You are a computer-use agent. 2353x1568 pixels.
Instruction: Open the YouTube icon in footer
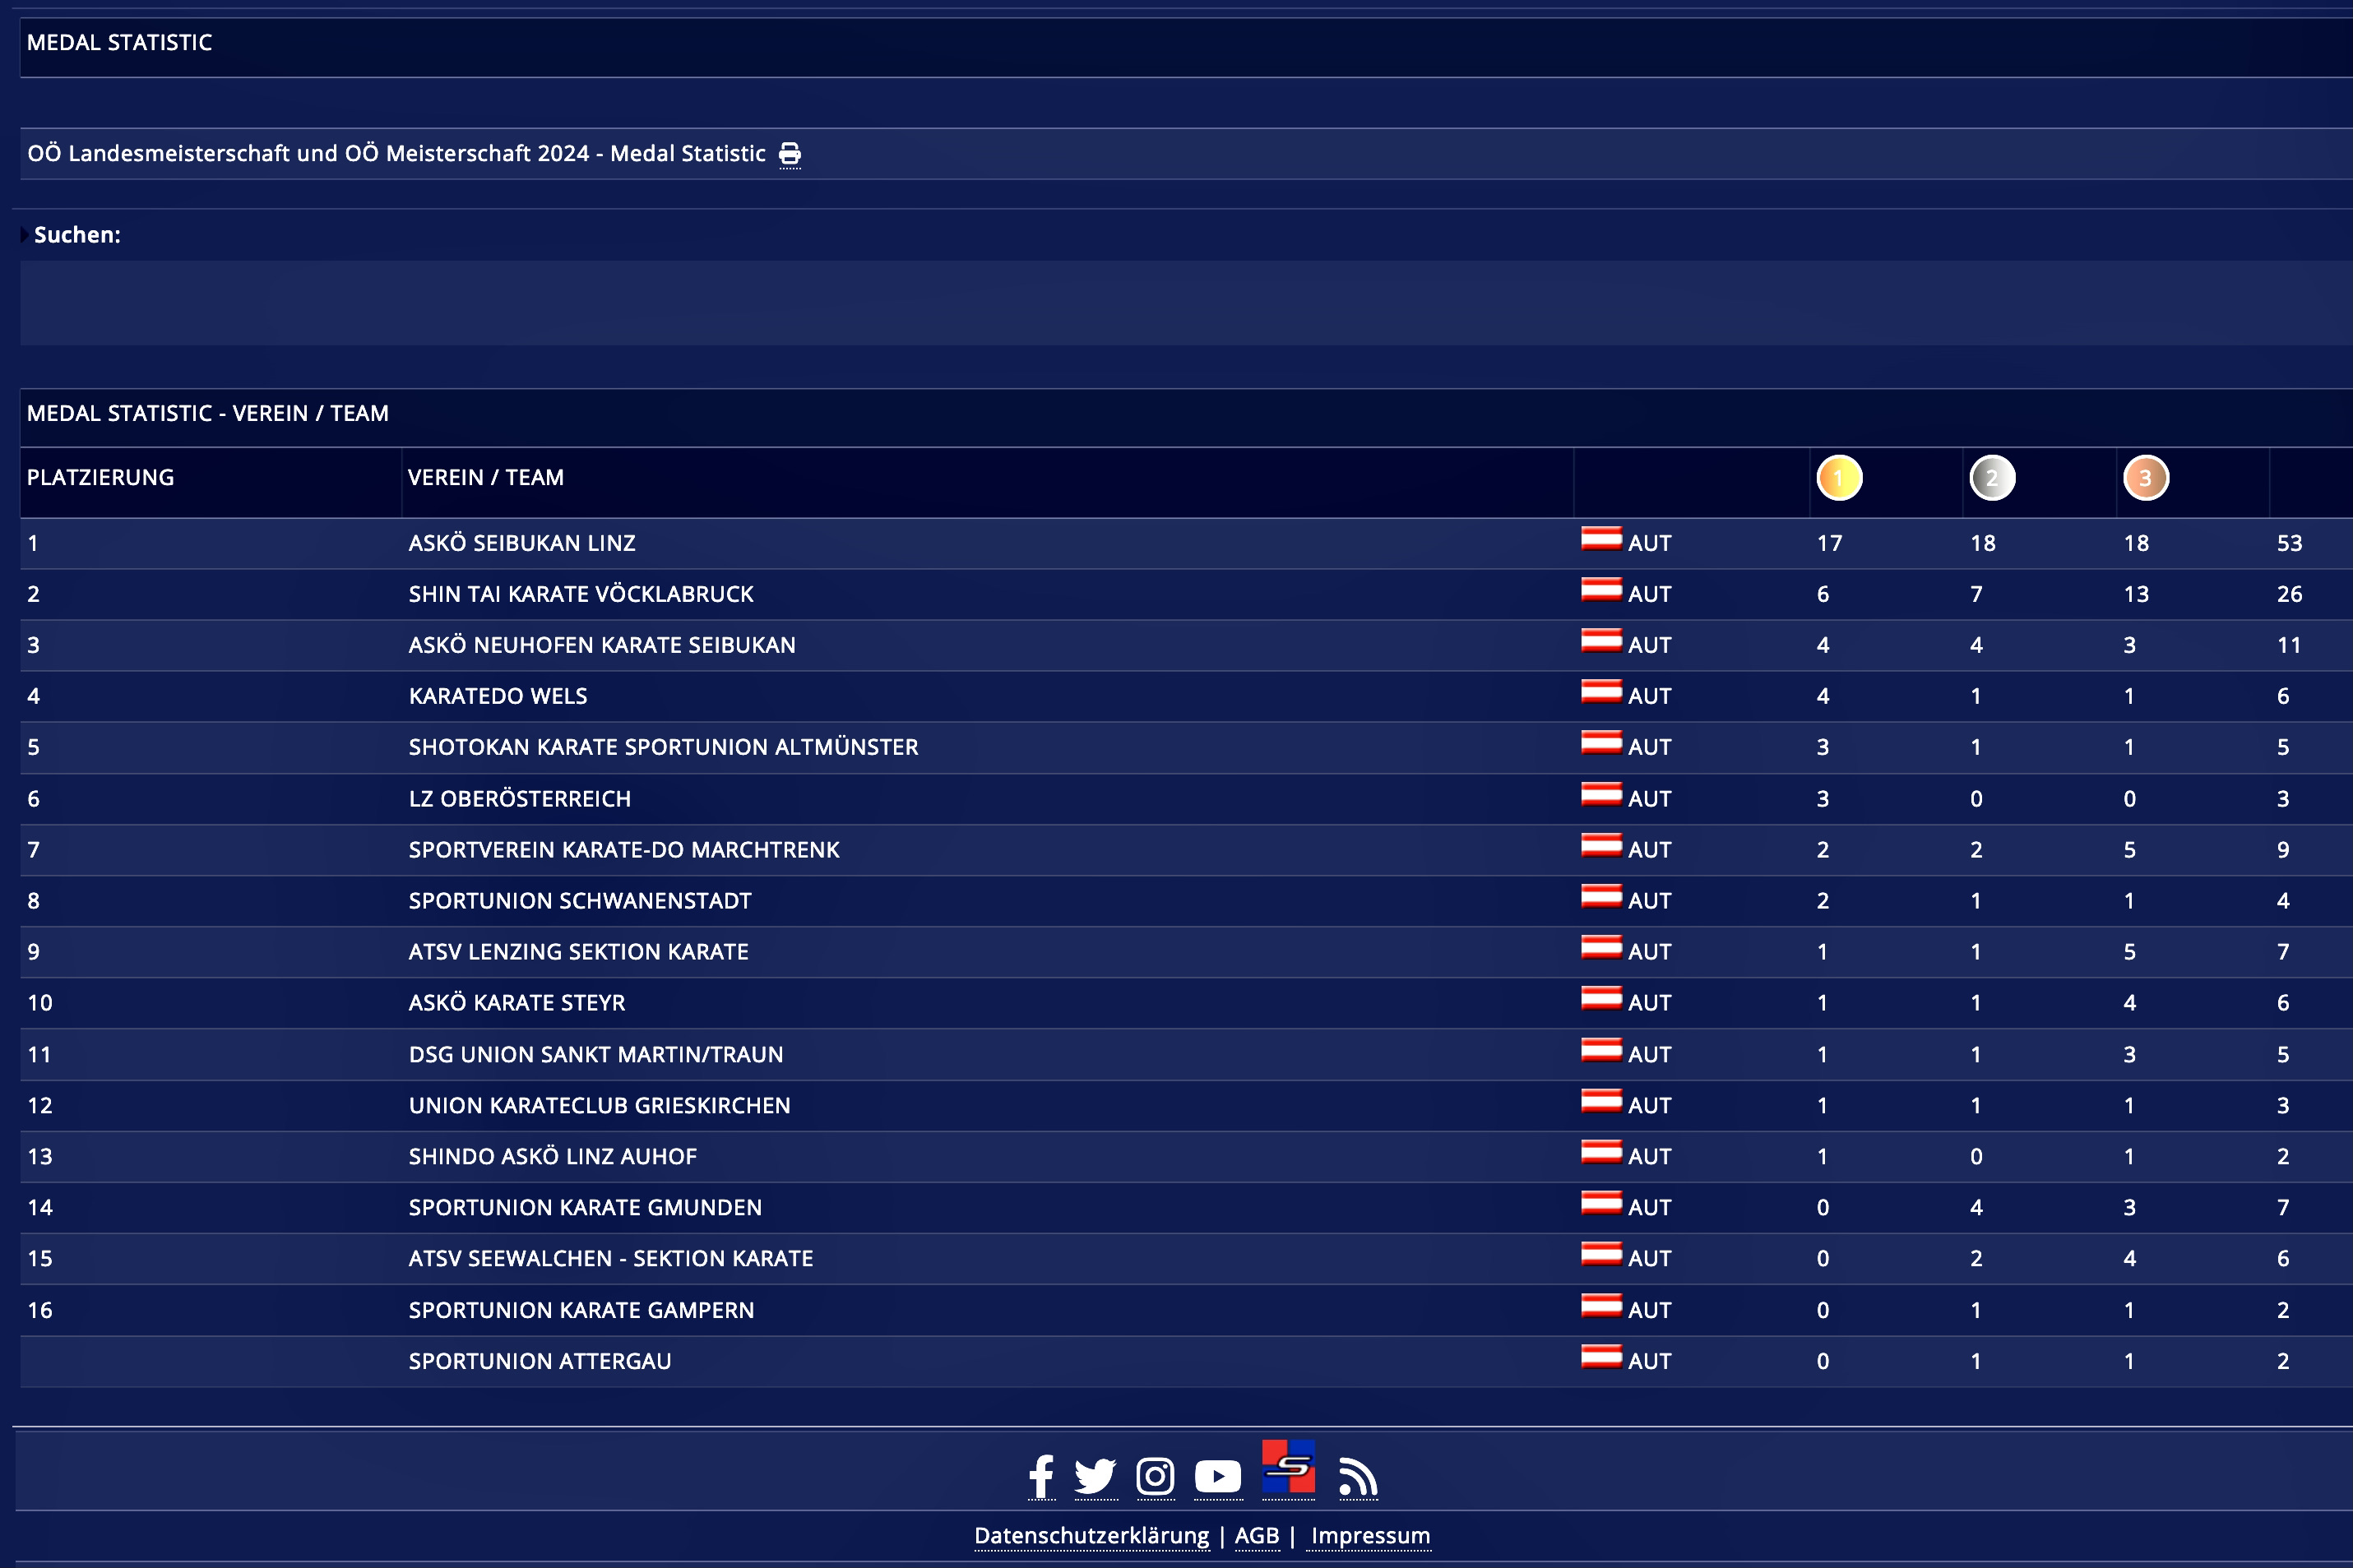[1217, 1476]
